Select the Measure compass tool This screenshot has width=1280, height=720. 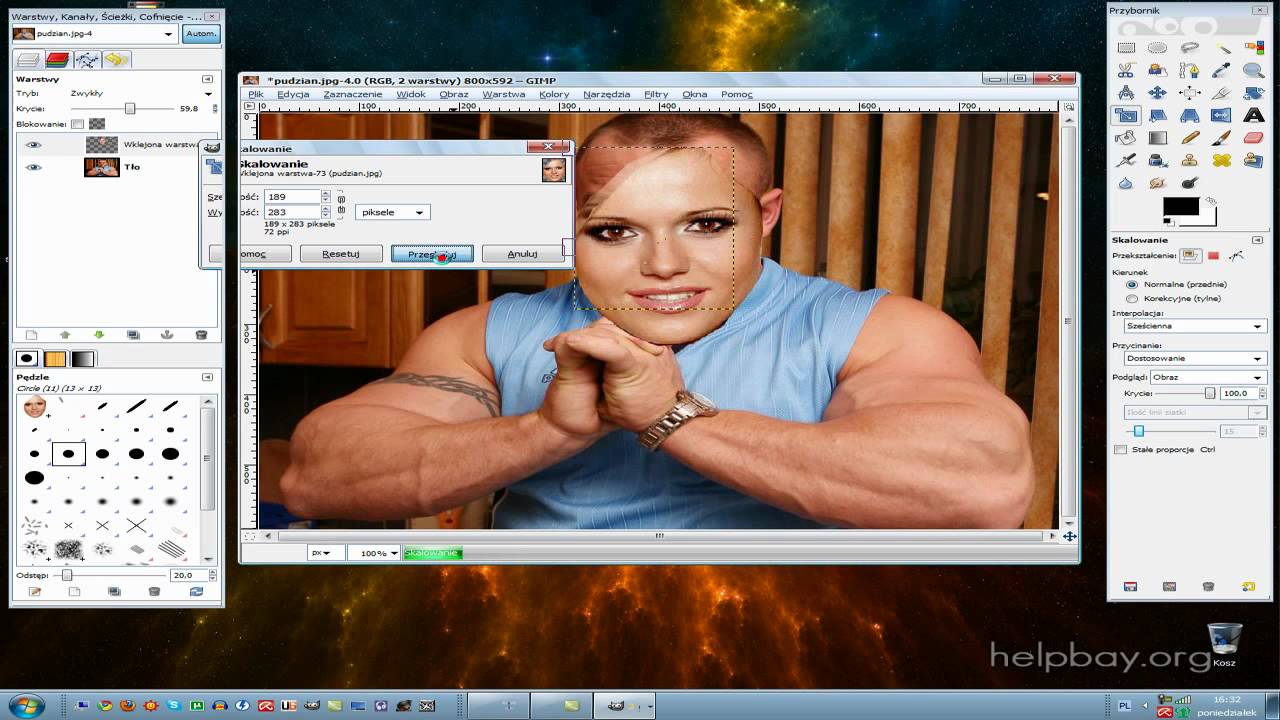[x=1126, y=93]
